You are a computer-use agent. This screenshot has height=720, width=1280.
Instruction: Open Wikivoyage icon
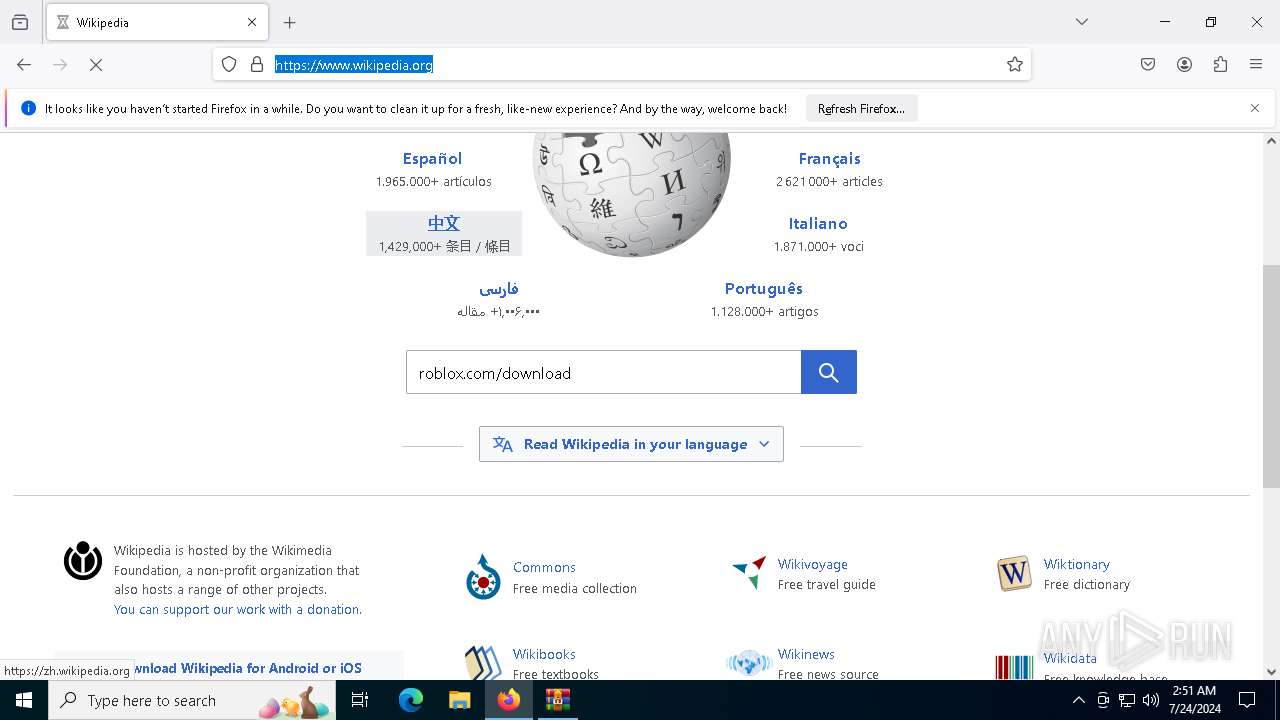tap(749, 573)
